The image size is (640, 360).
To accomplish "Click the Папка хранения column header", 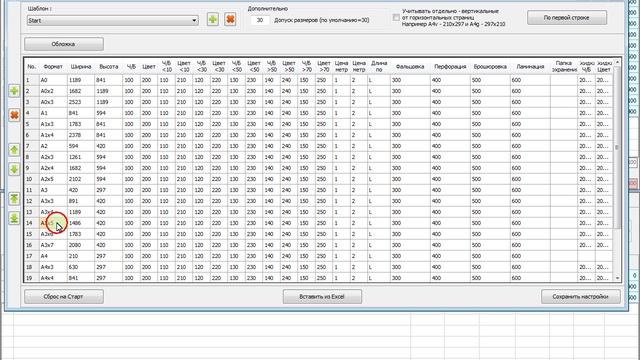I will click(564, 67).
